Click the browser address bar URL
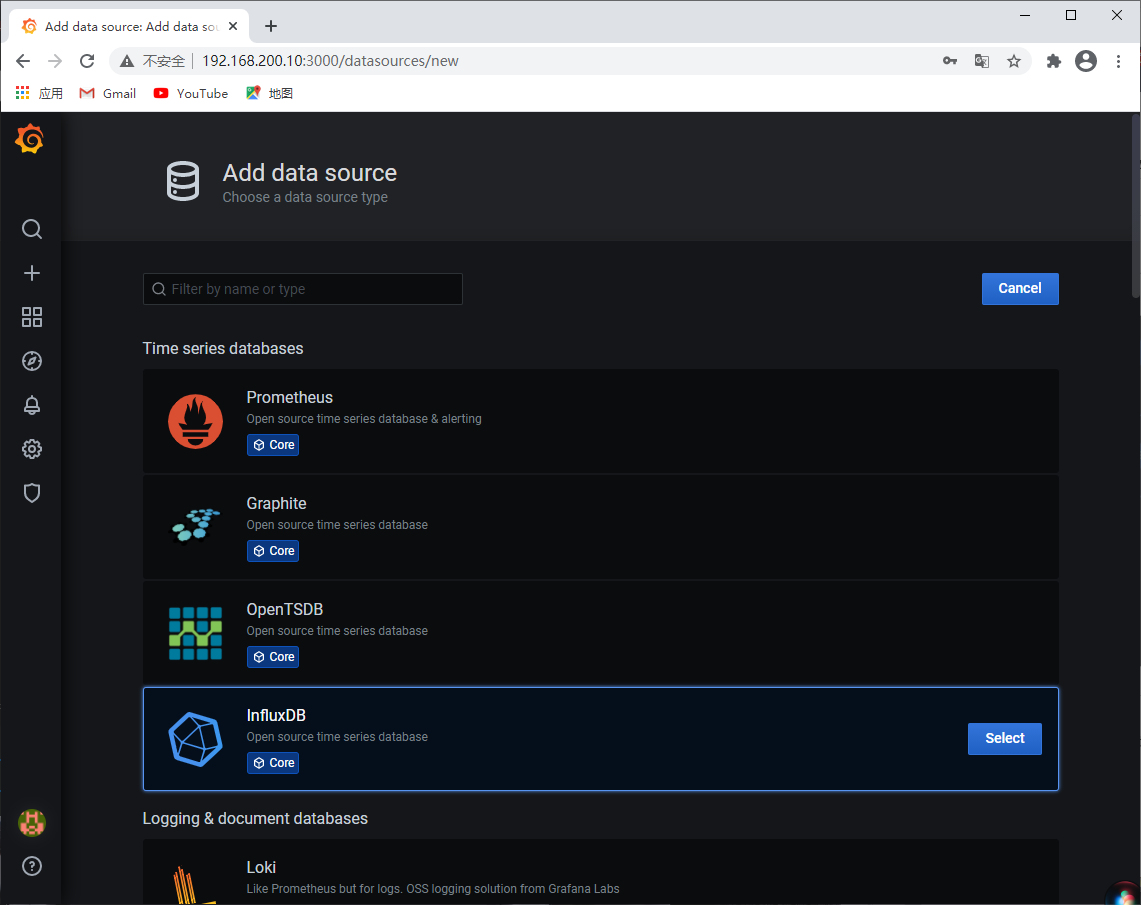This screenshot has width=1141, height=905. (x=330, y=61)
